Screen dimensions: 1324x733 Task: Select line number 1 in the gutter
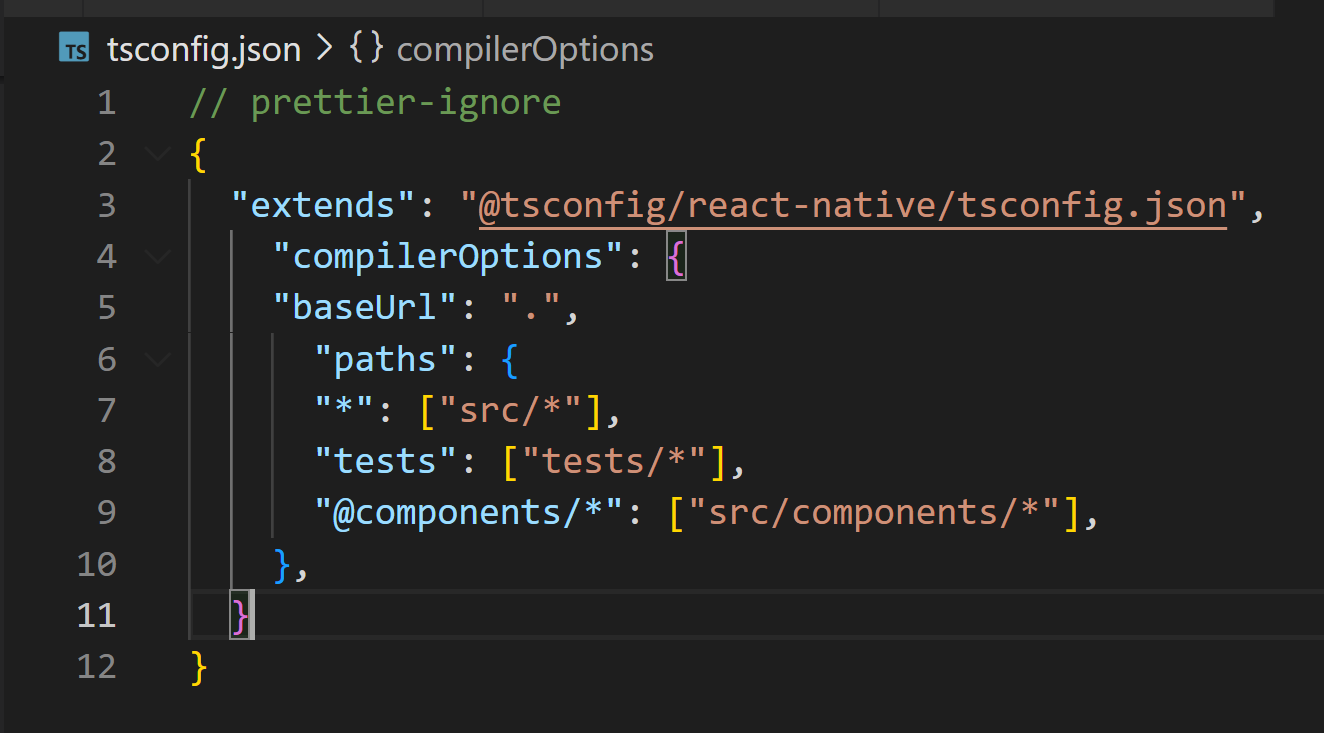[107, 101]
